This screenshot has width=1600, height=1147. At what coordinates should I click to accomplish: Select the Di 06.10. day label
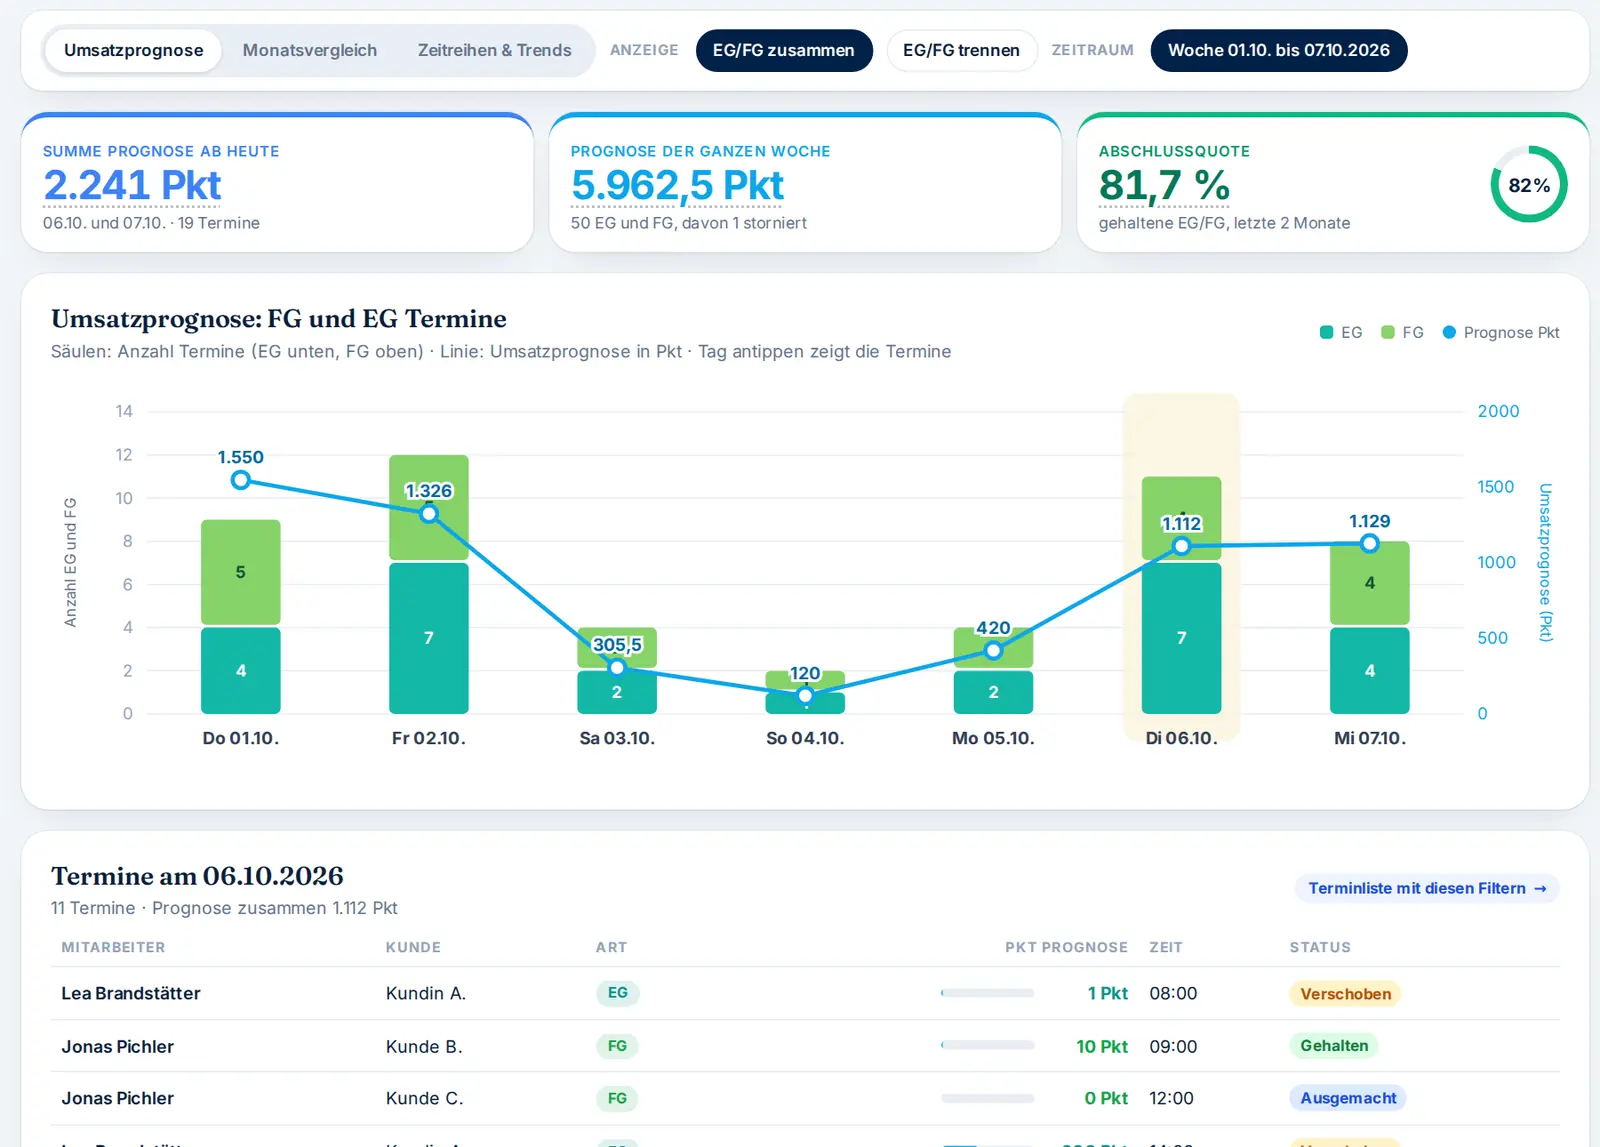tap(1181, 738)
